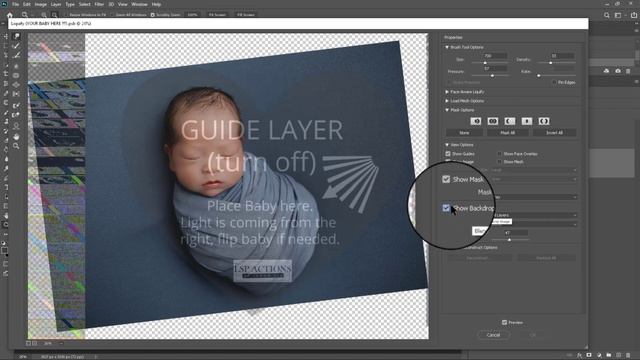Open the Filter menu
Image resolution: width=640 pixels, height=360 pixels.
(99, 4)
